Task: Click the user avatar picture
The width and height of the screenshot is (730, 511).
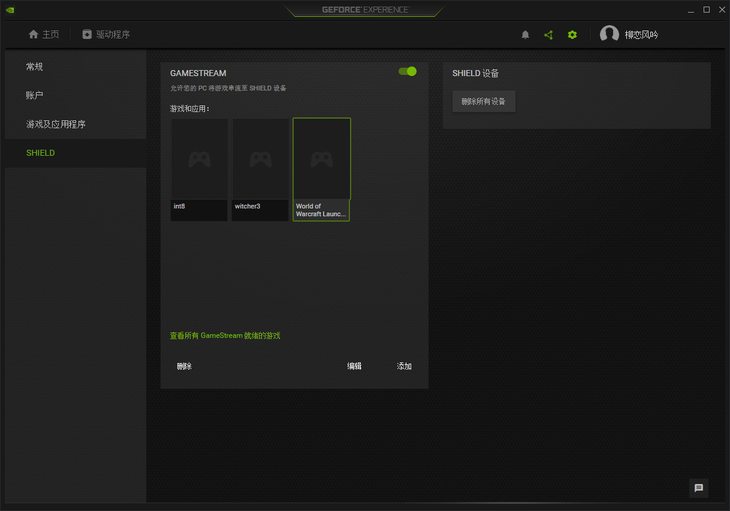Action: click(609, 34)
